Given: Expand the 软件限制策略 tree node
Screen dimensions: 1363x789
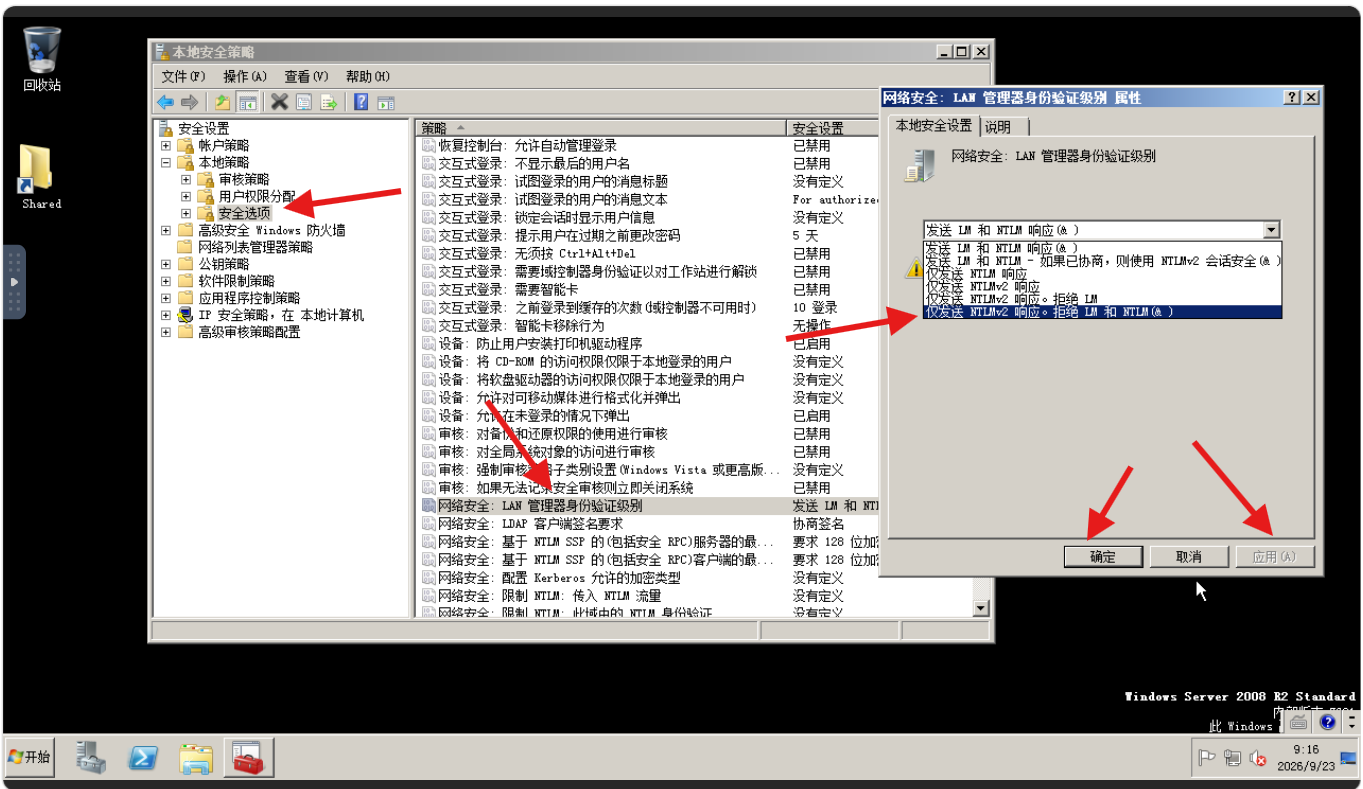Looking at the screenshot, I should point(166,281).
